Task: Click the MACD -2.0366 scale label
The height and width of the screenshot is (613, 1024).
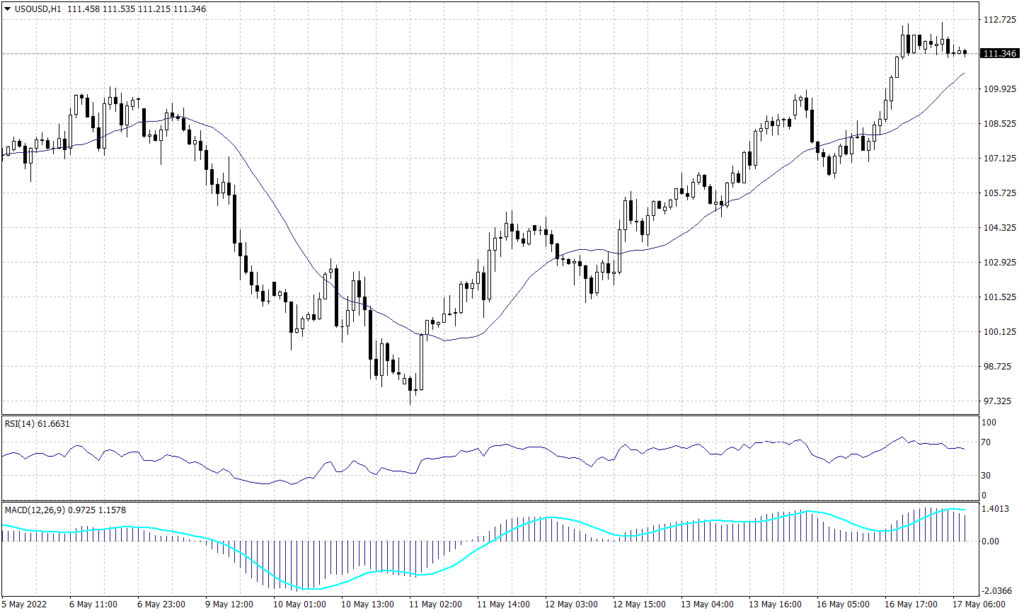Action: point(998,590)
